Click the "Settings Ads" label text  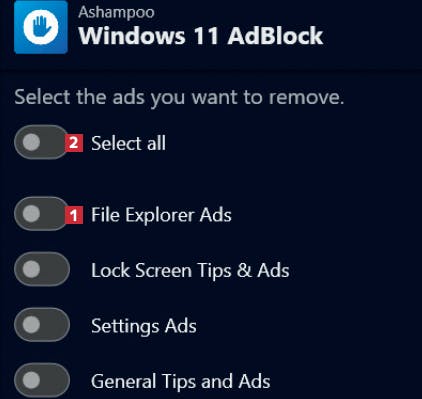144,326
